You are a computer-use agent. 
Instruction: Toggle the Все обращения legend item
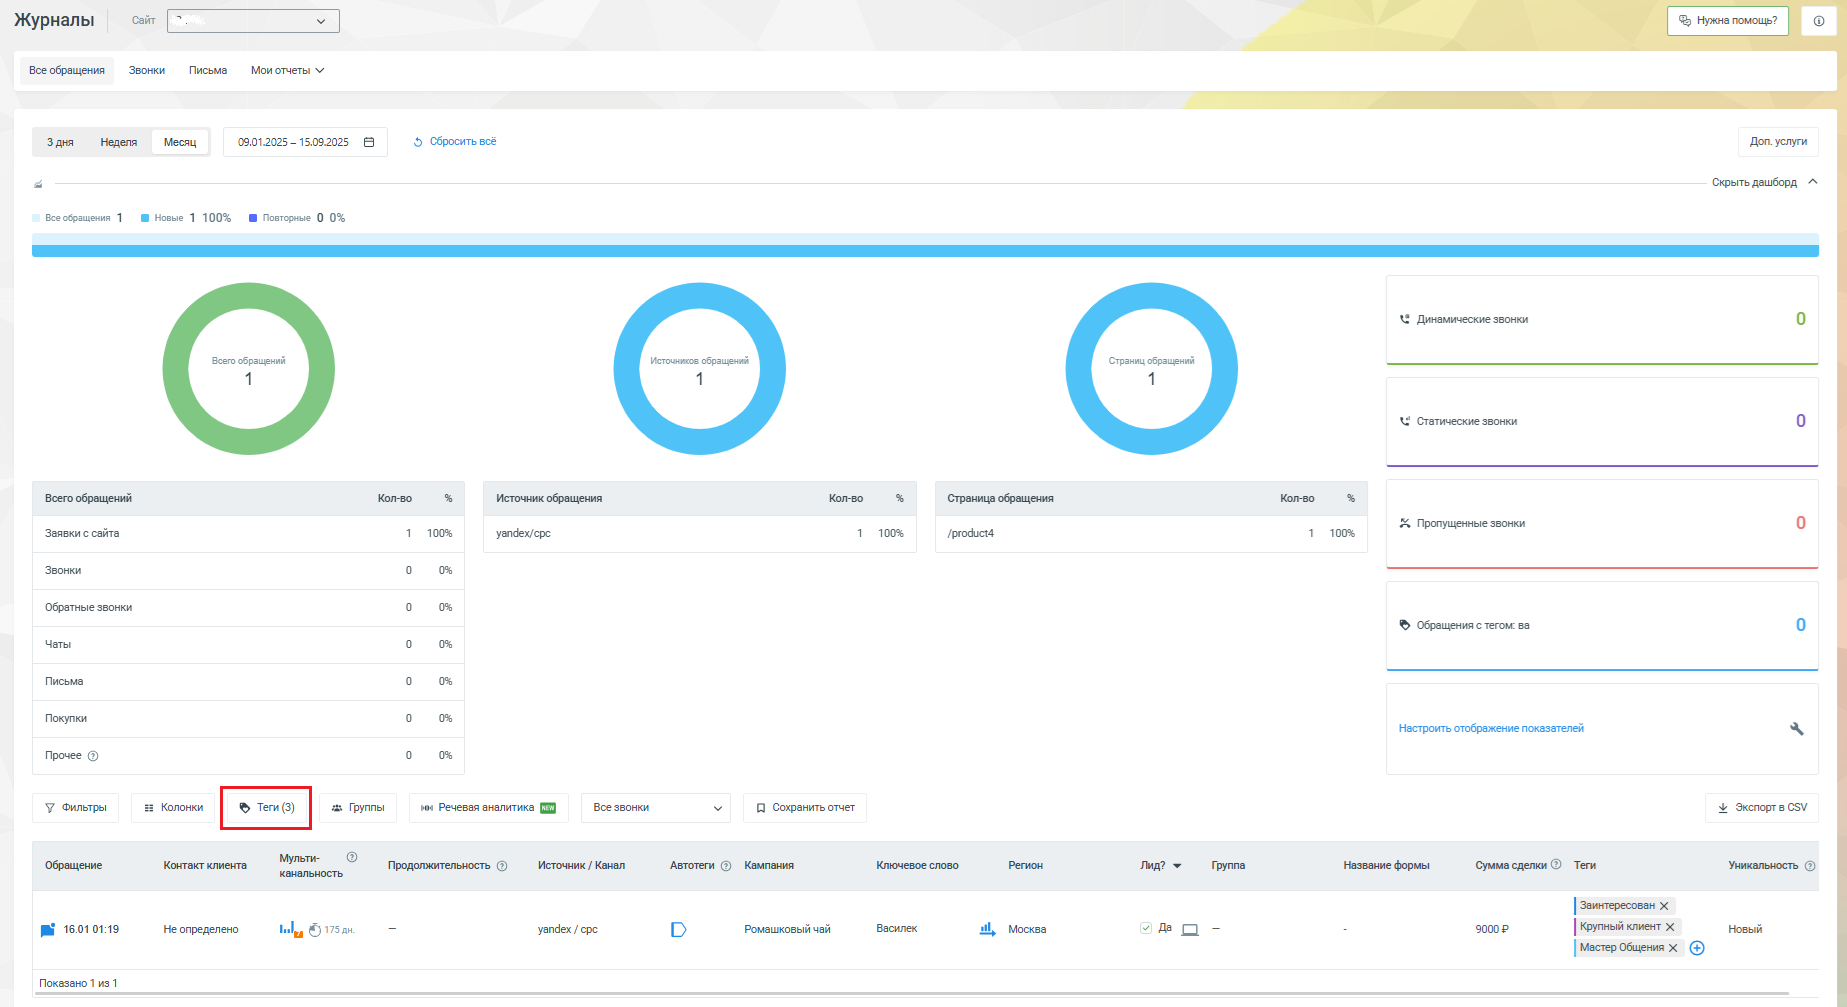coord(77,218)
